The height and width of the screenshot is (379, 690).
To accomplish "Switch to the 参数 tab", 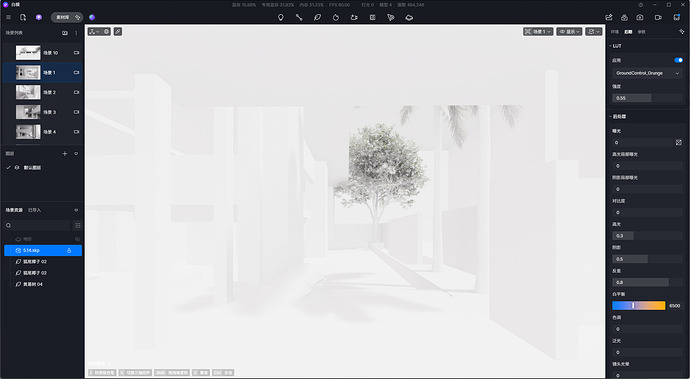I will click(642, 32).
